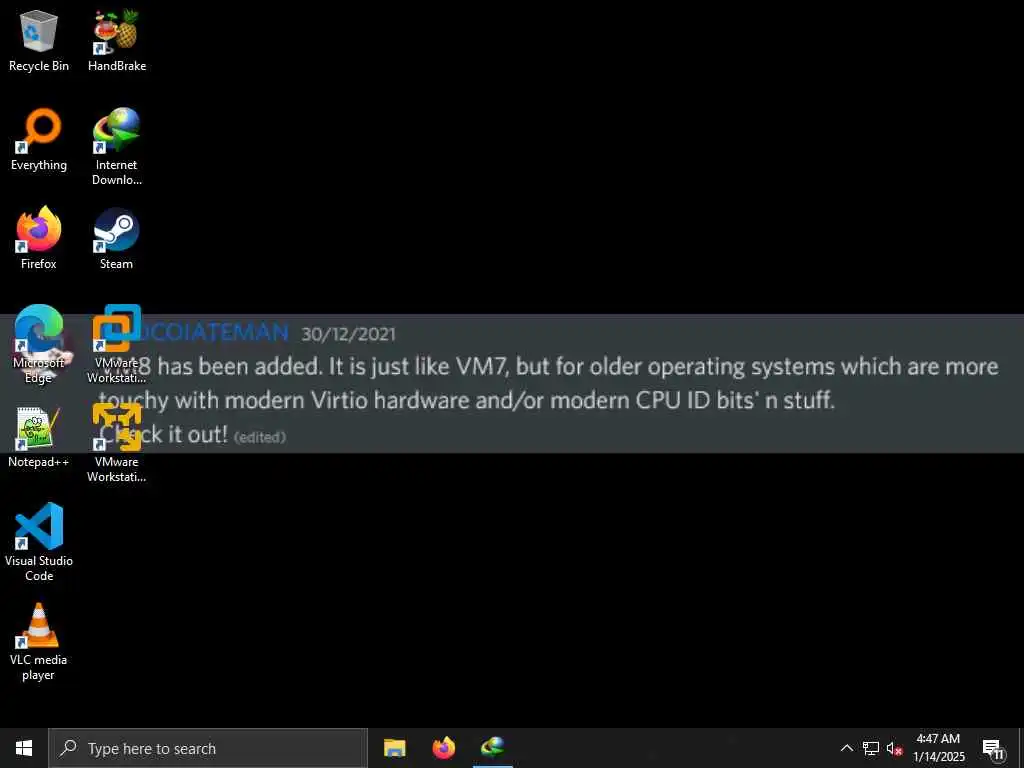The width and height of the screenshot is (1024, 768).
Task: Select the VLC media player desktop shortcut
Action: pos(39,641)
